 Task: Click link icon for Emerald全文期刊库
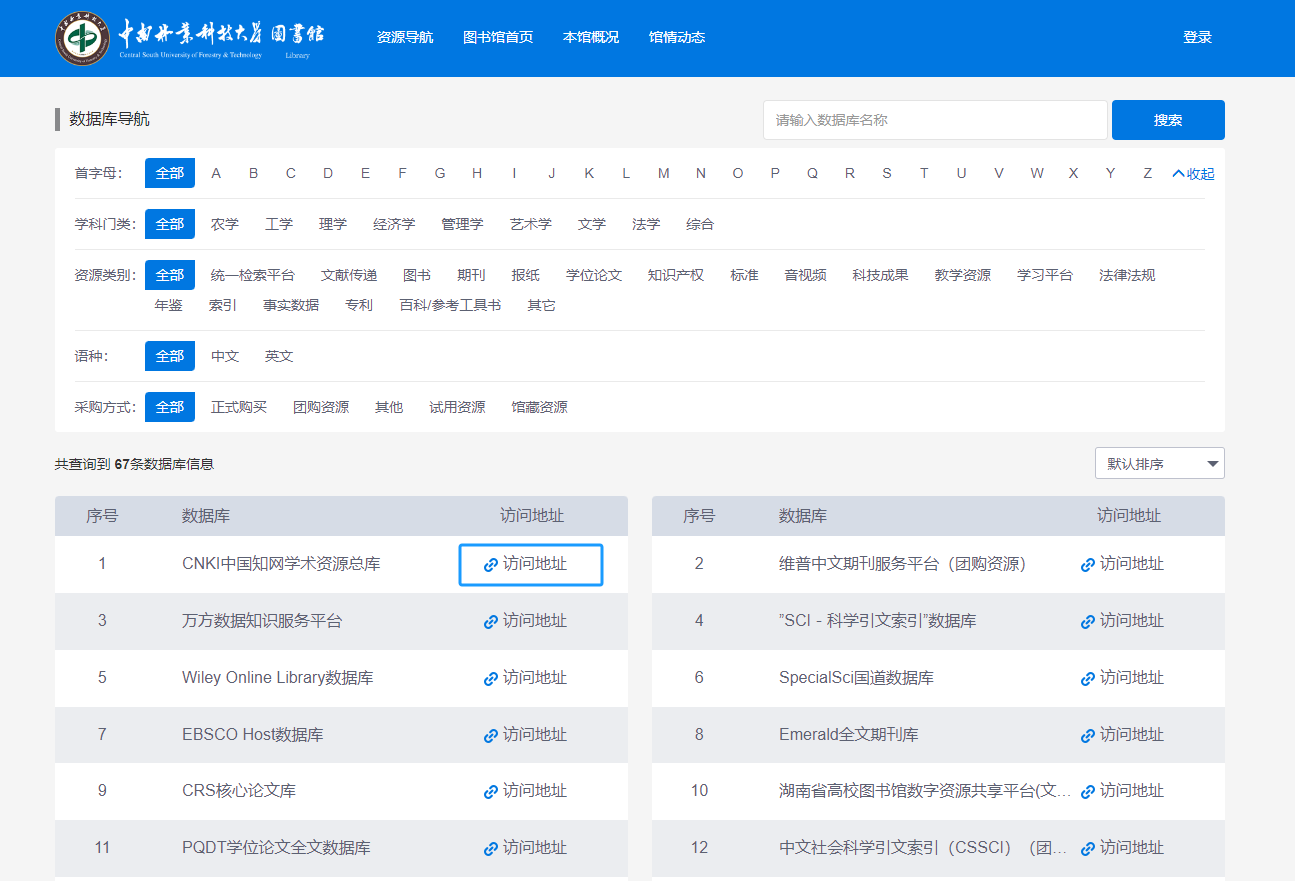(x=1087, y=736)
